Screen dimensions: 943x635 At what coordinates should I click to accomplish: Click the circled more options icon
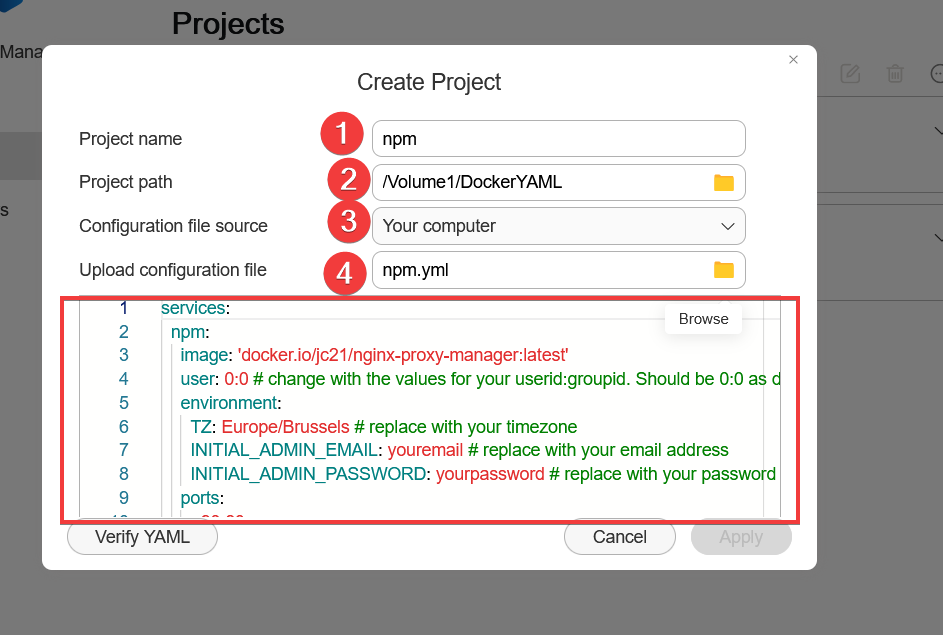click(937, 73)
